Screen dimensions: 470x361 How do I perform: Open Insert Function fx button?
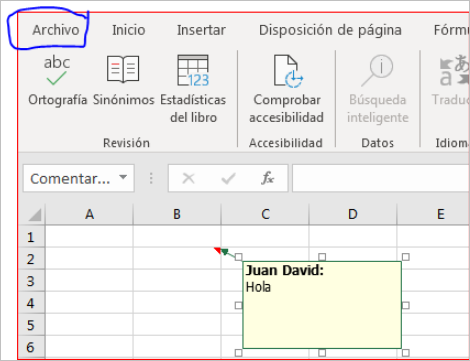coord(267,178)
